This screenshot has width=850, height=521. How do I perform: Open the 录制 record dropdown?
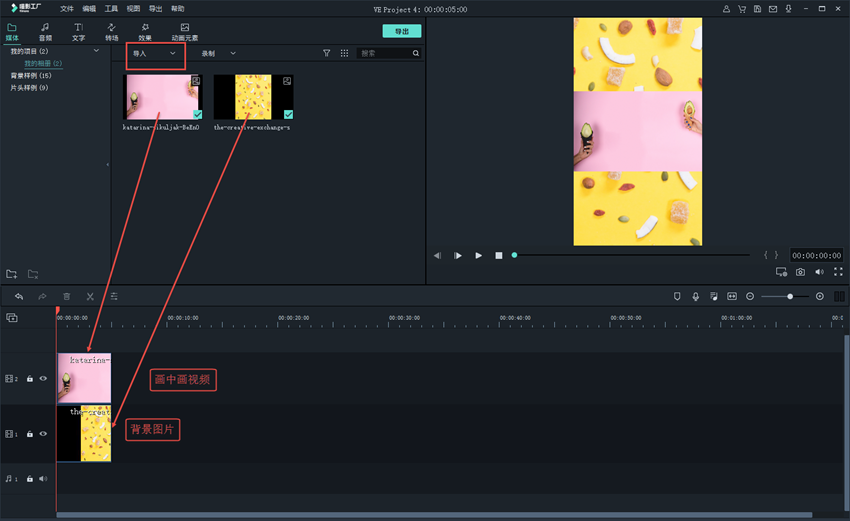[218, 53]
